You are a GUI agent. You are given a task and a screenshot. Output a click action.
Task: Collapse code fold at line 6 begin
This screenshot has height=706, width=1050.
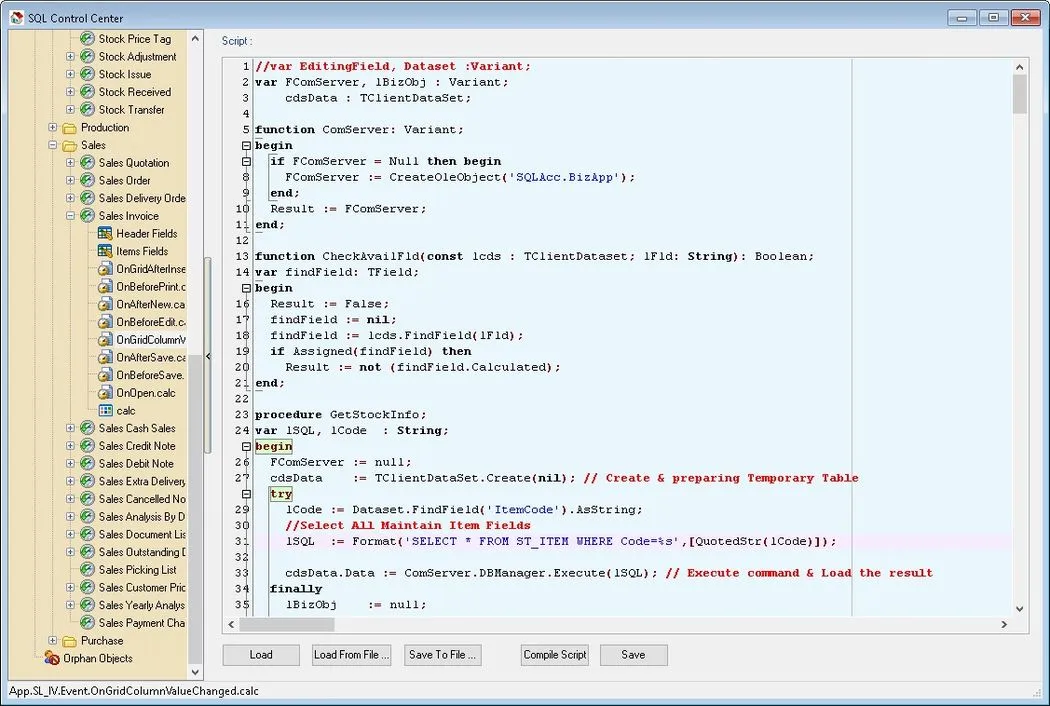246,145
